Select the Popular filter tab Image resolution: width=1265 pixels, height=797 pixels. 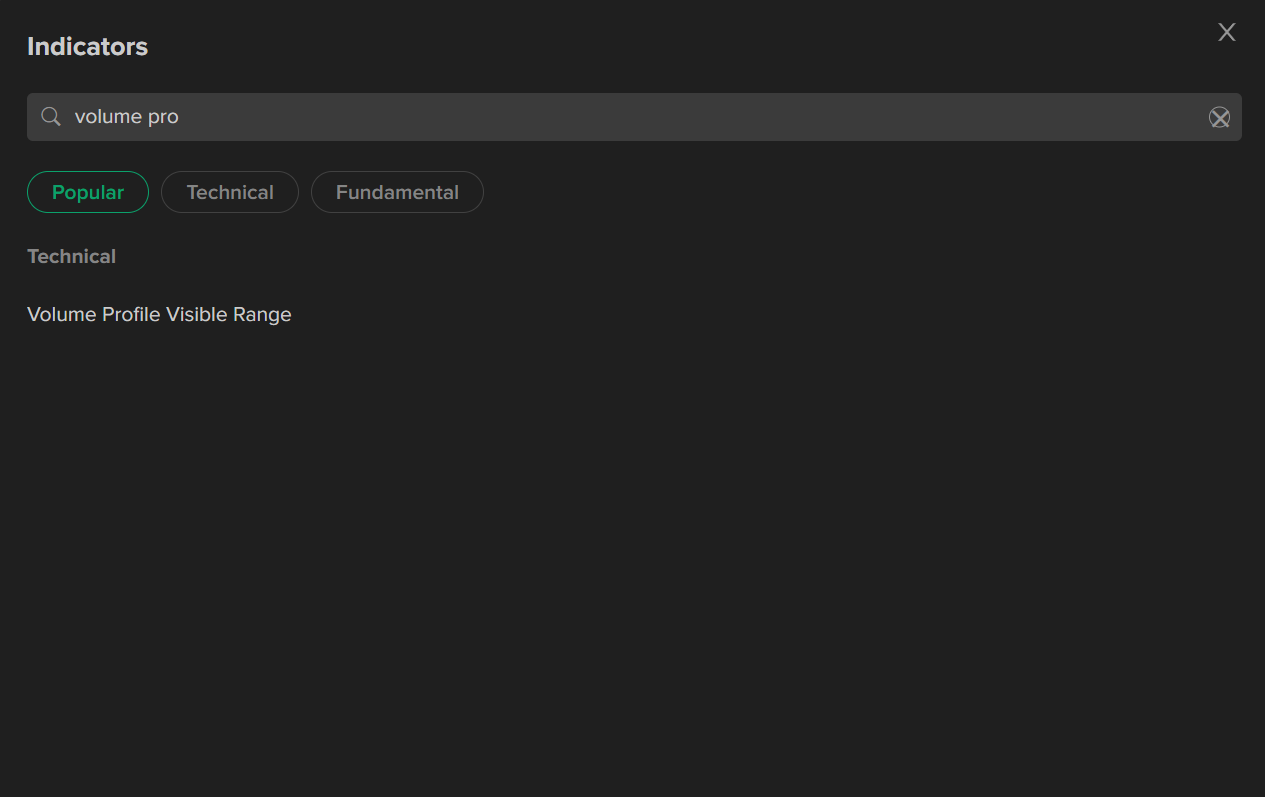coord(88,192)
